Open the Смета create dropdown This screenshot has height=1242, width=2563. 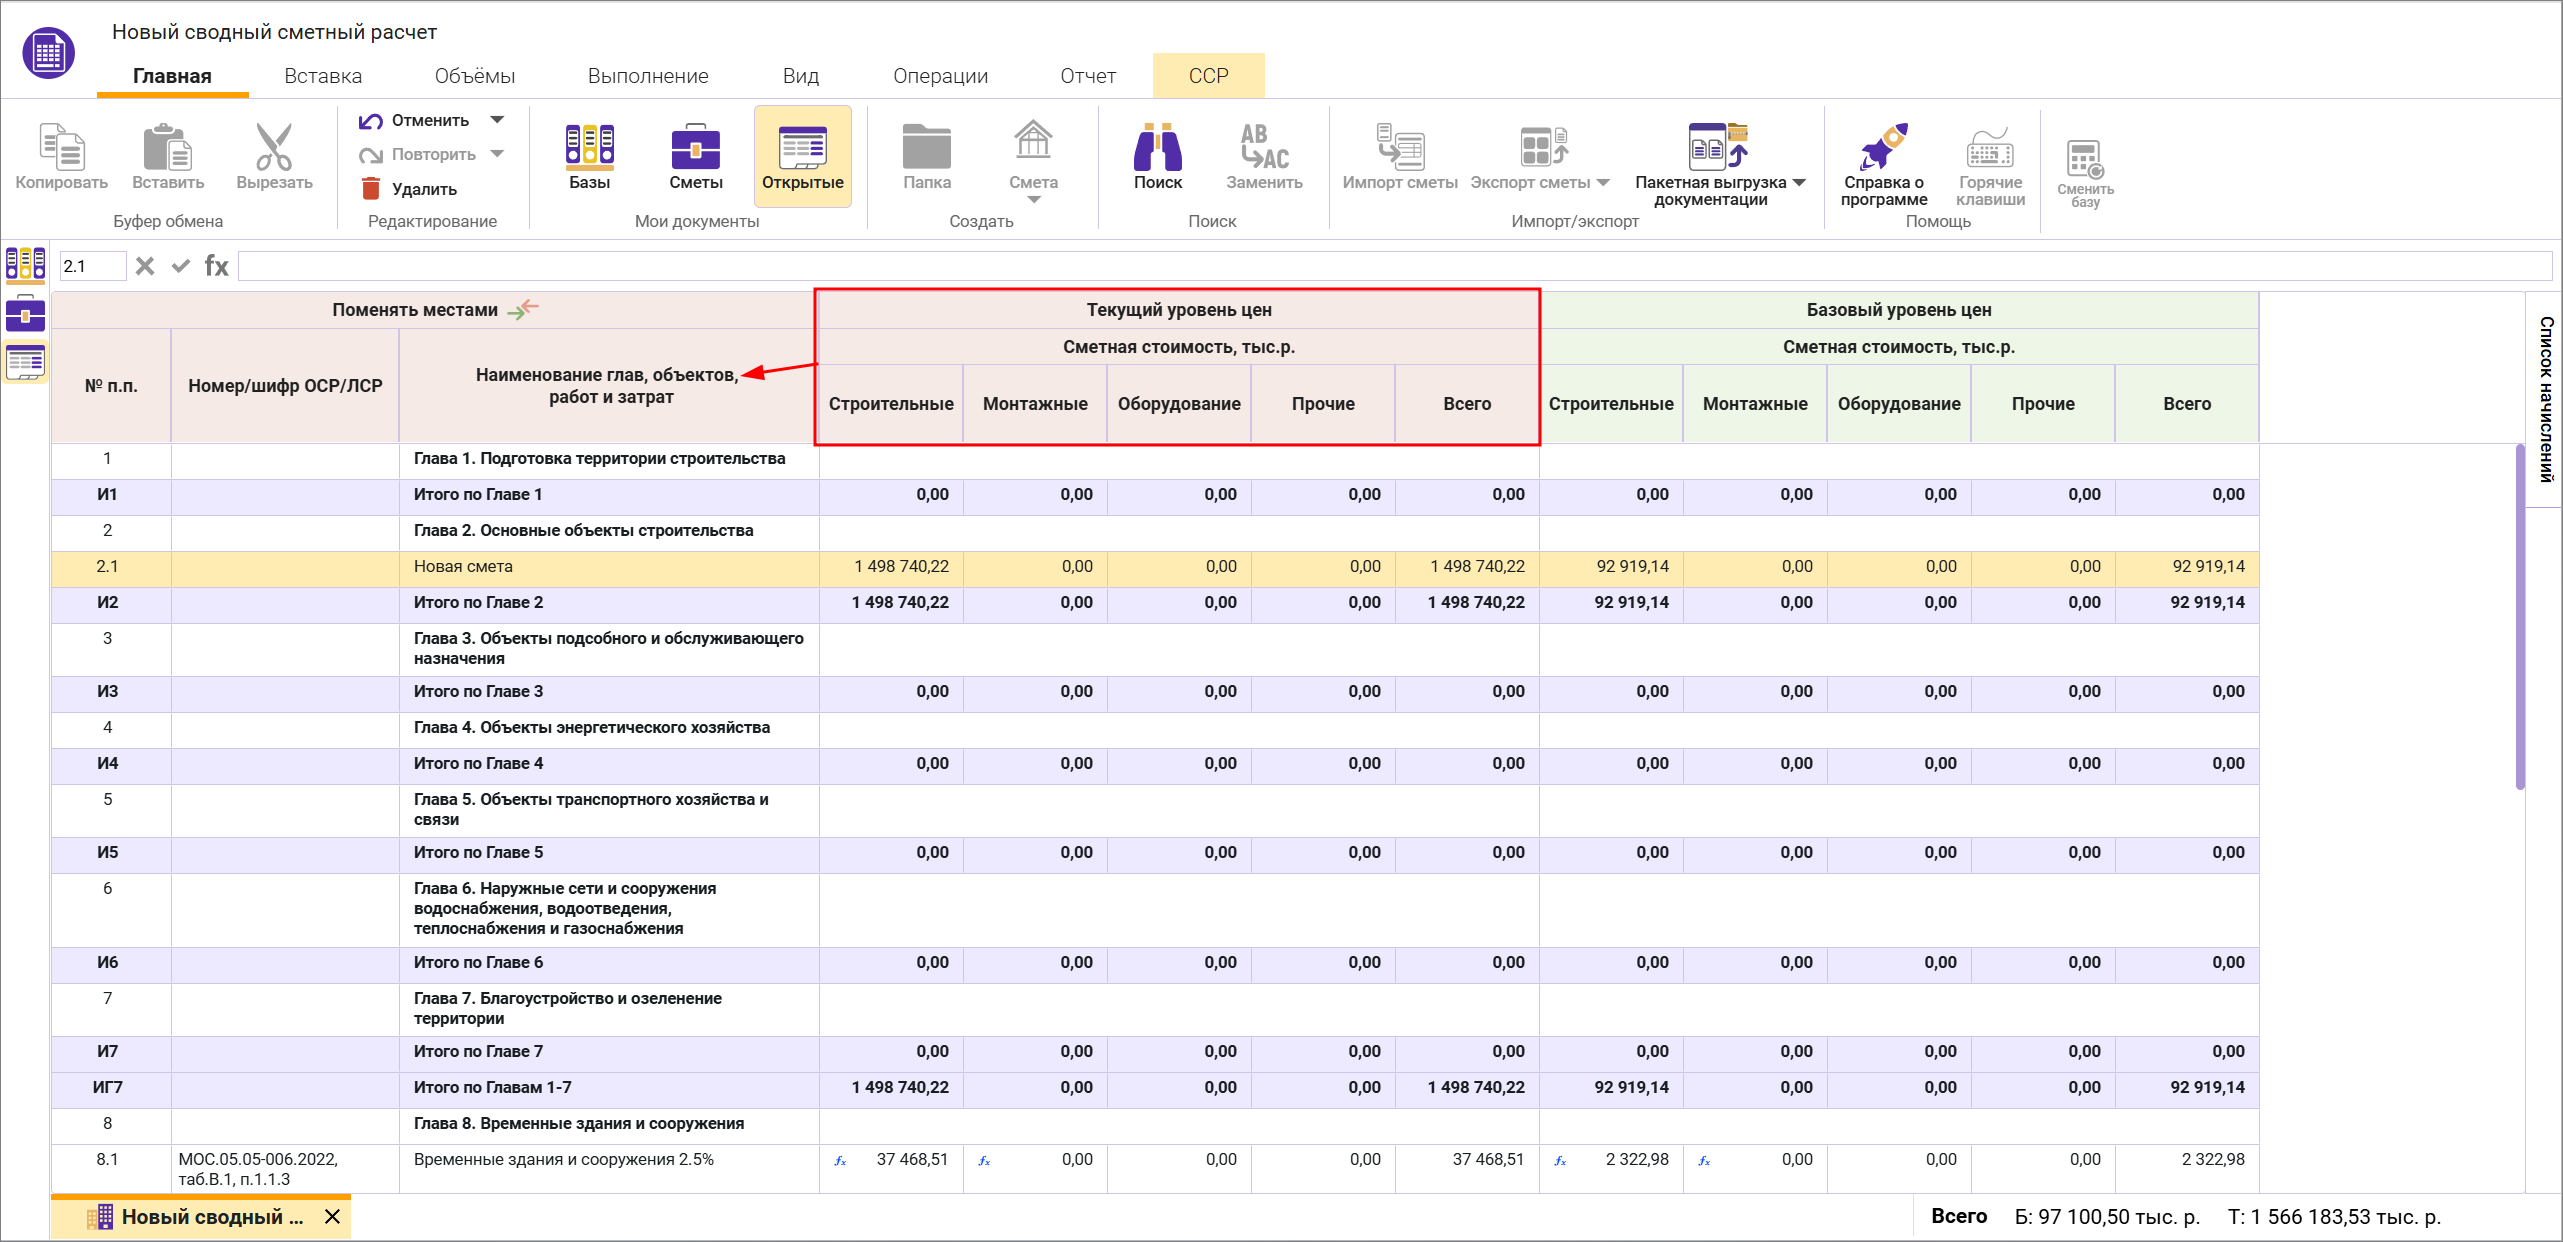click(1033, 199)
